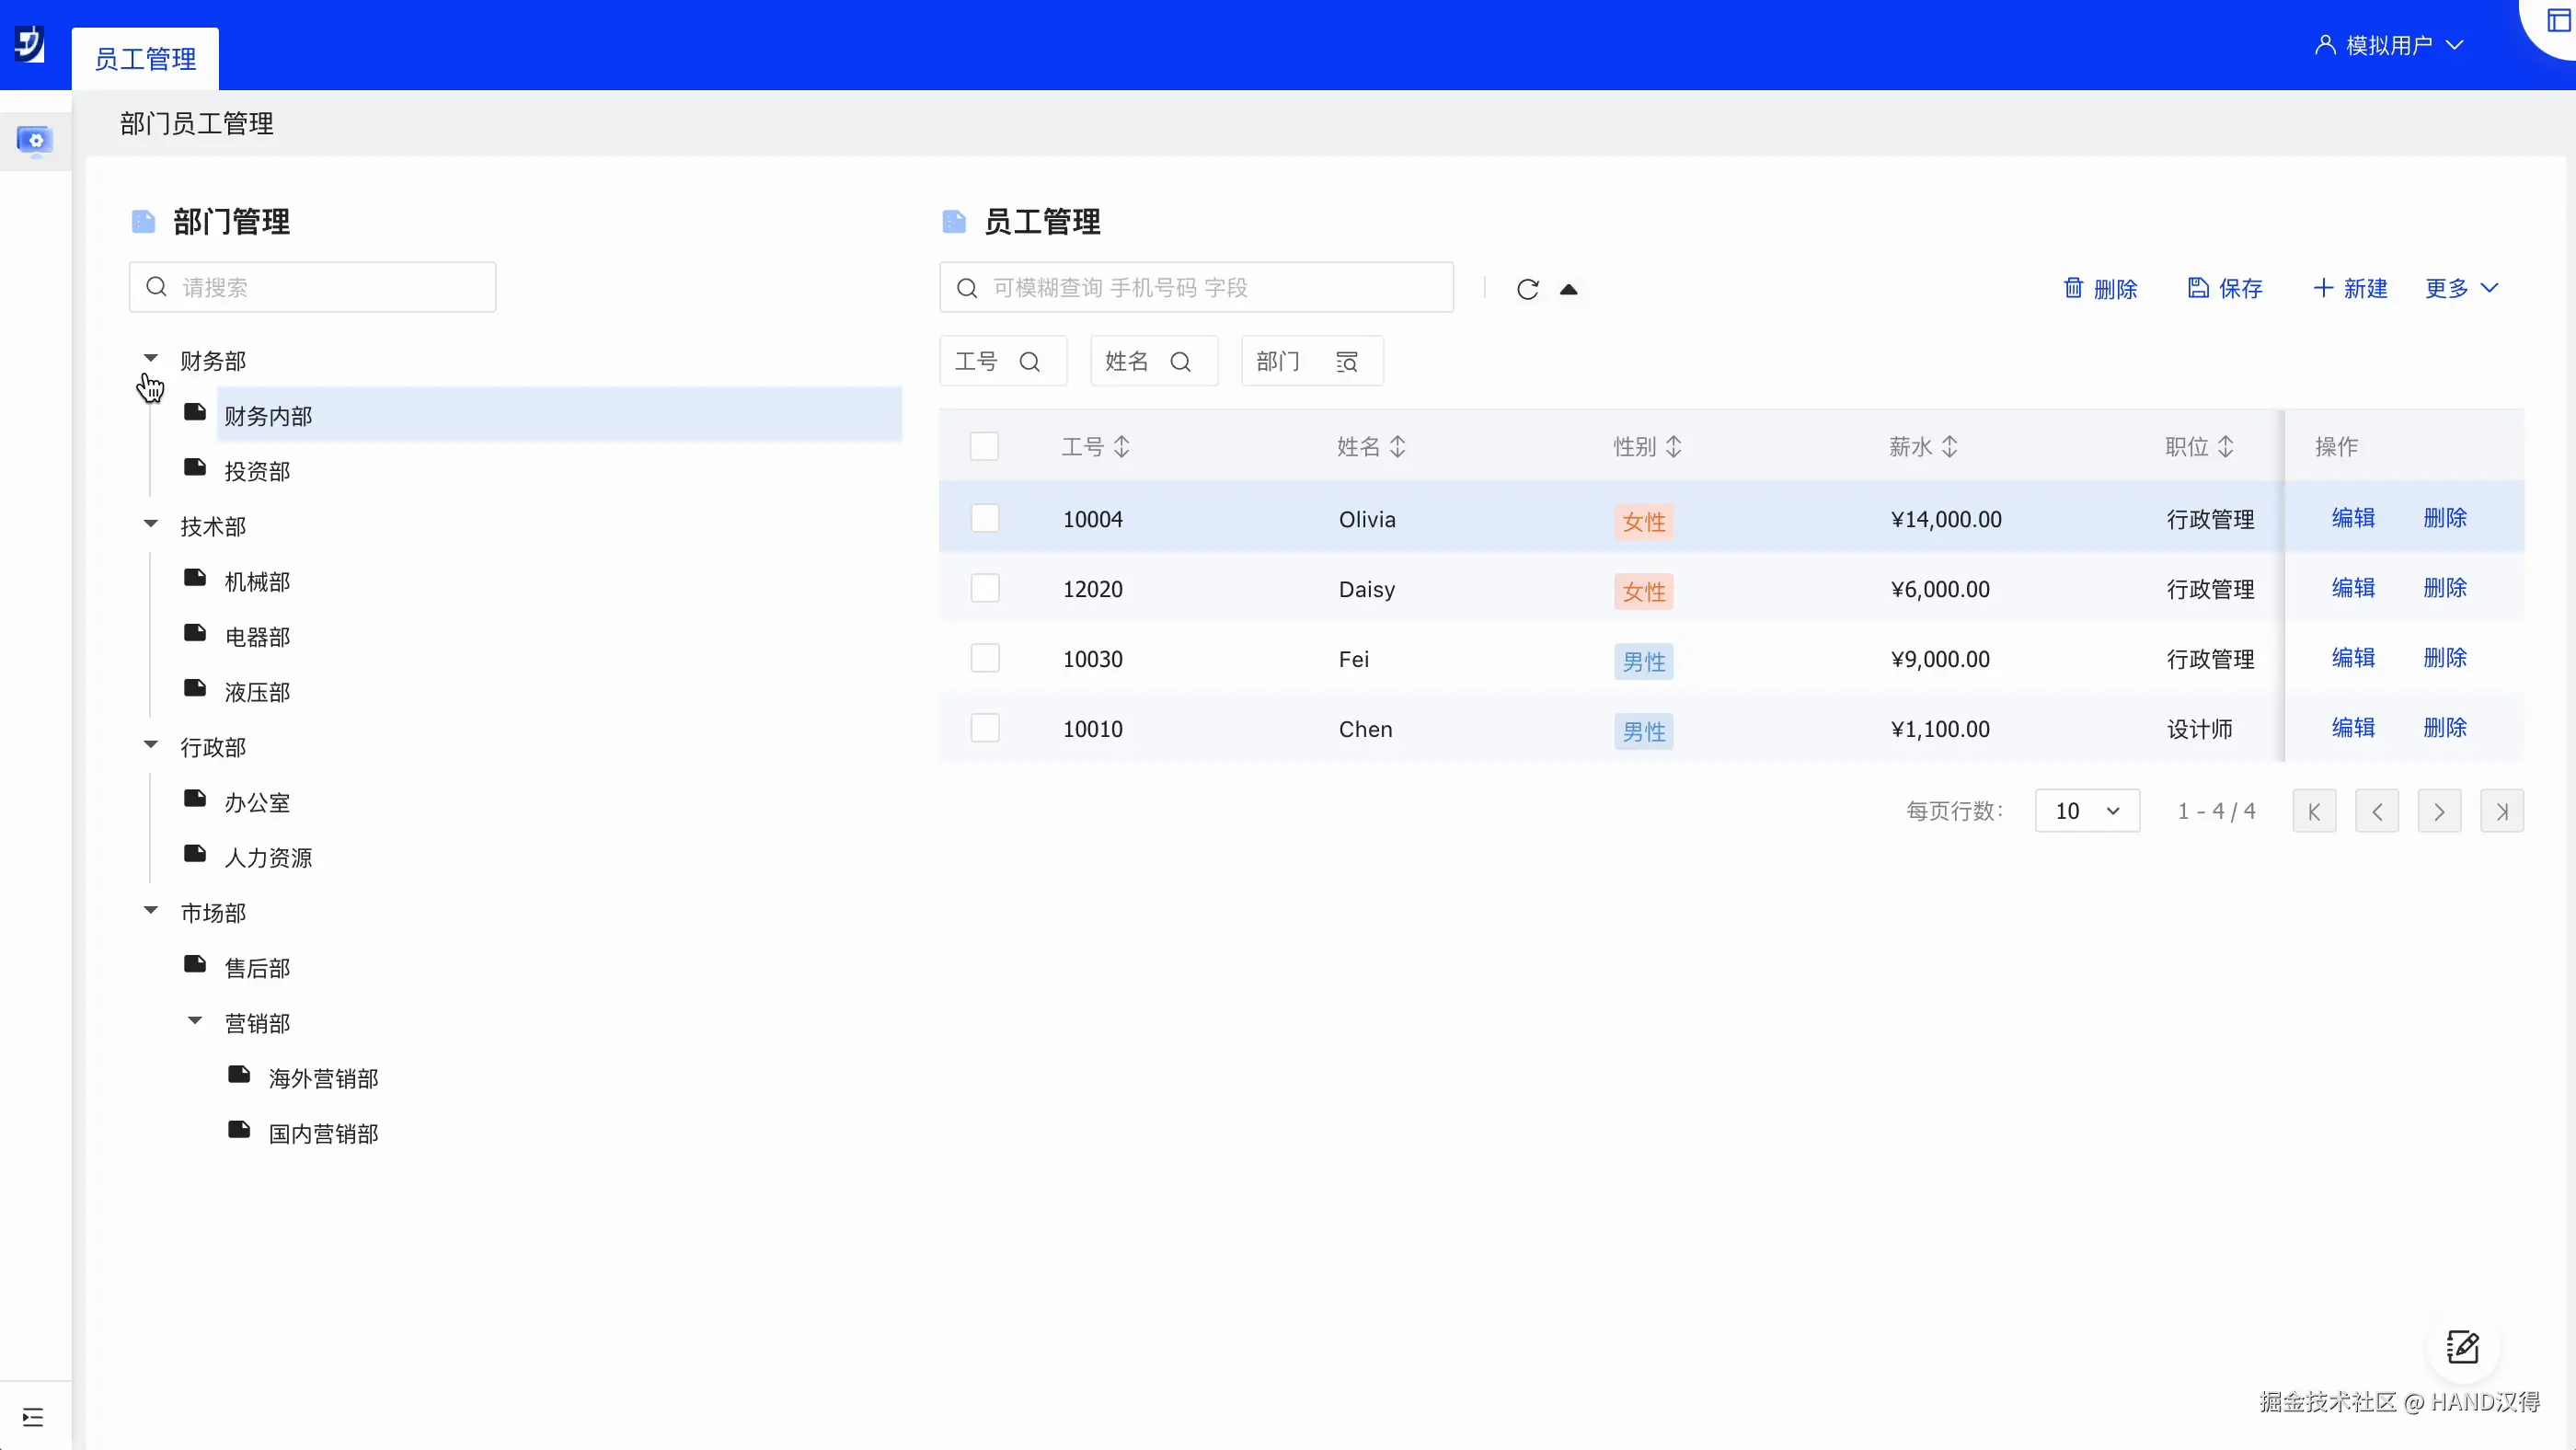Tick the checkbox for employee Chen

pos(985,729)
